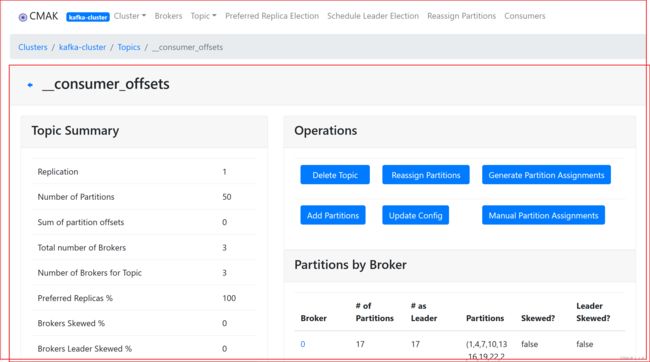Click partition list (1,4,7,10,13 cell
This screenshot has height=362, width=650.
click(487, 350)
